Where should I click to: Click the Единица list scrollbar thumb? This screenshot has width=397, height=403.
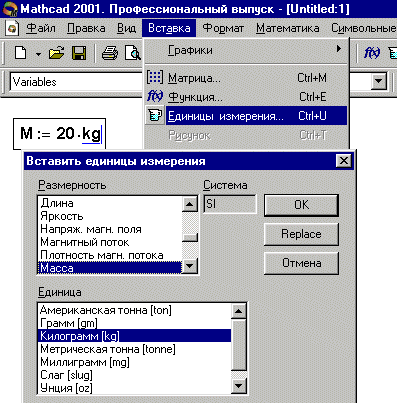(239, 345)
